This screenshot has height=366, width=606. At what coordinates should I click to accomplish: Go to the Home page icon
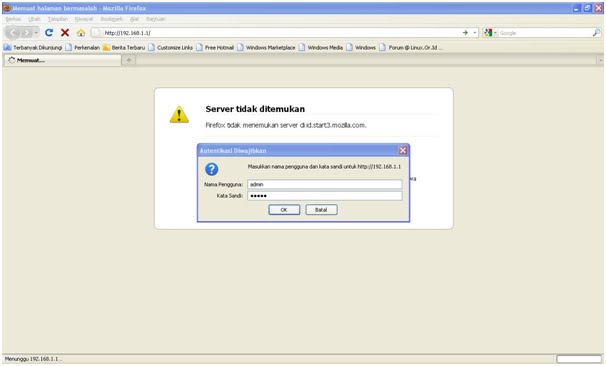coord(81,33)
